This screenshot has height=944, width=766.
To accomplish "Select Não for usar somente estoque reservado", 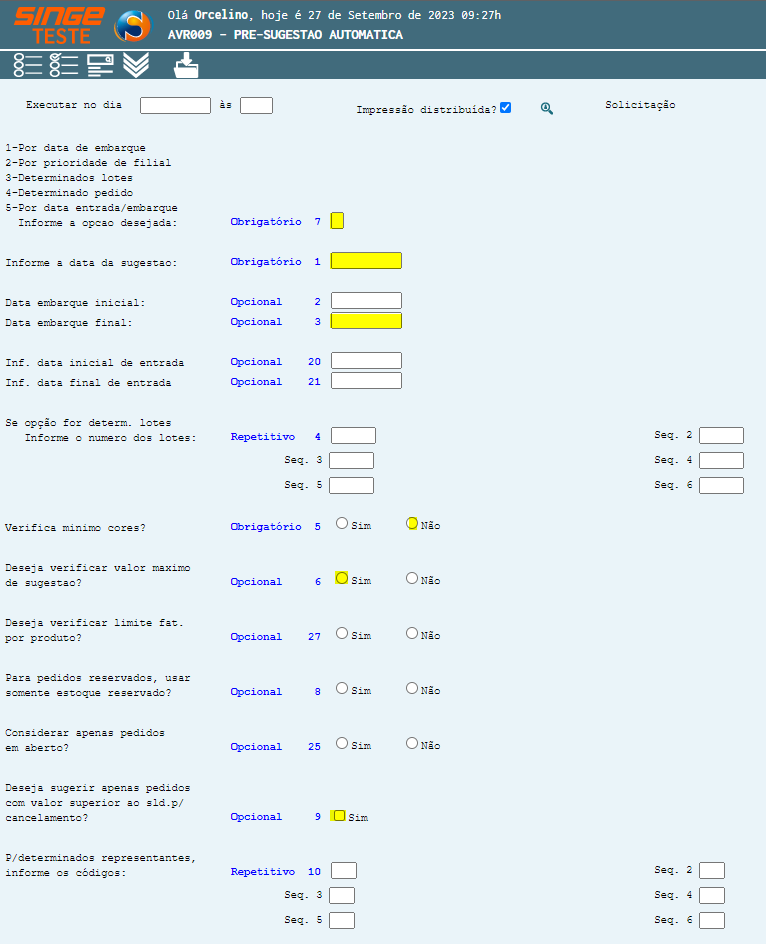I will pos(412,688).
